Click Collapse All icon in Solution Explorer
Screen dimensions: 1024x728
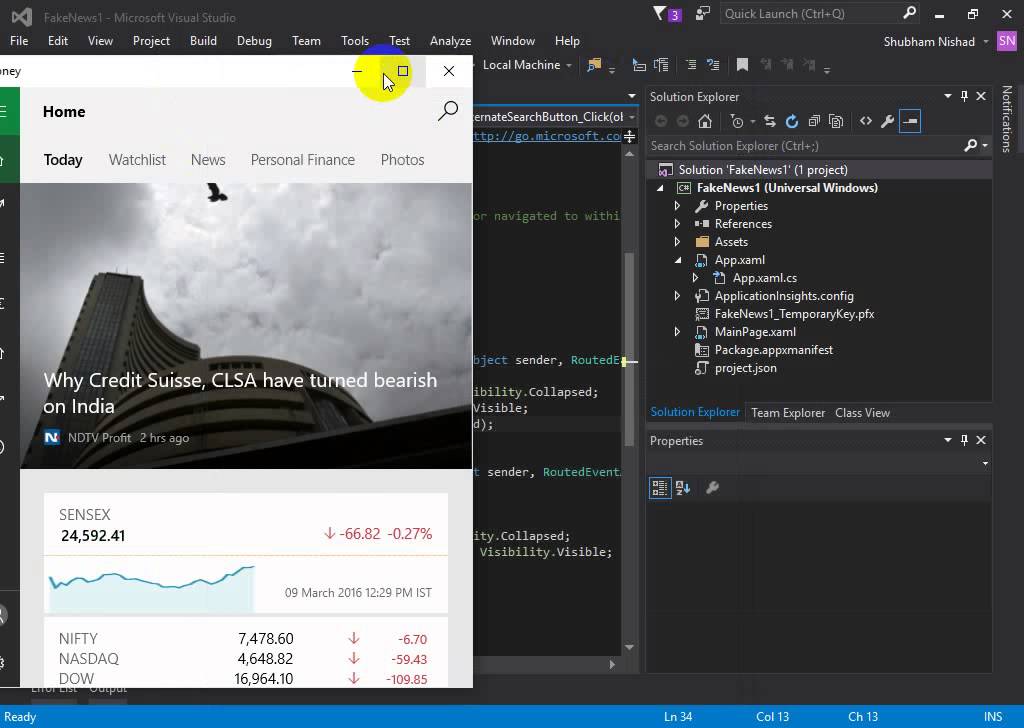813,121
